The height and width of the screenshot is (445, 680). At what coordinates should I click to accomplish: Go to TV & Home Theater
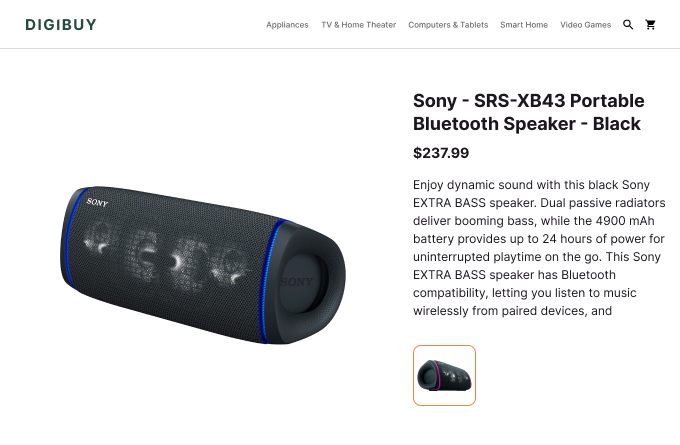point(358,25)
